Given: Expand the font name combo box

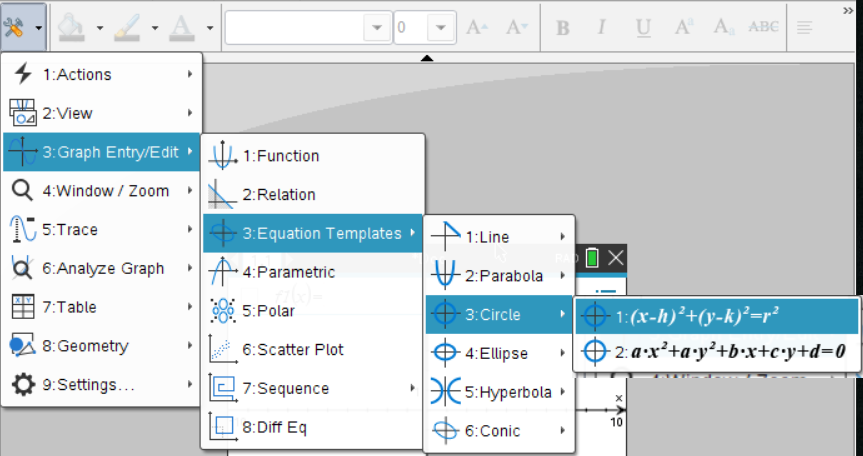Looking at the screenshot, I should 376,27.
